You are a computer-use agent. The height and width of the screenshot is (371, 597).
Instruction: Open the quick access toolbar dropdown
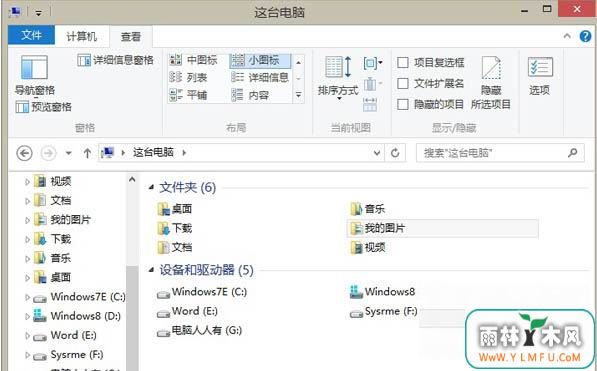coord(38,13)
